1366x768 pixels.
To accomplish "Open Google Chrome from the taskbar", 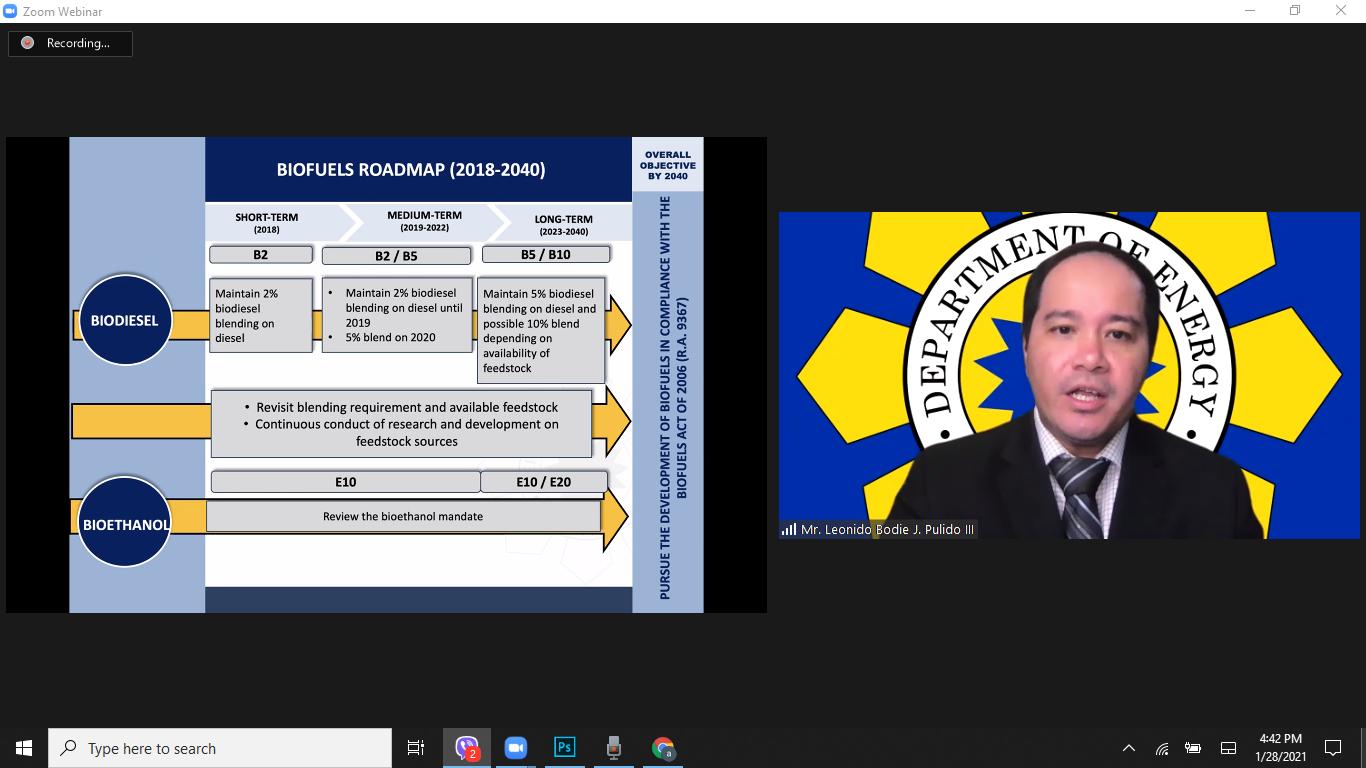I will pos(663,748).
